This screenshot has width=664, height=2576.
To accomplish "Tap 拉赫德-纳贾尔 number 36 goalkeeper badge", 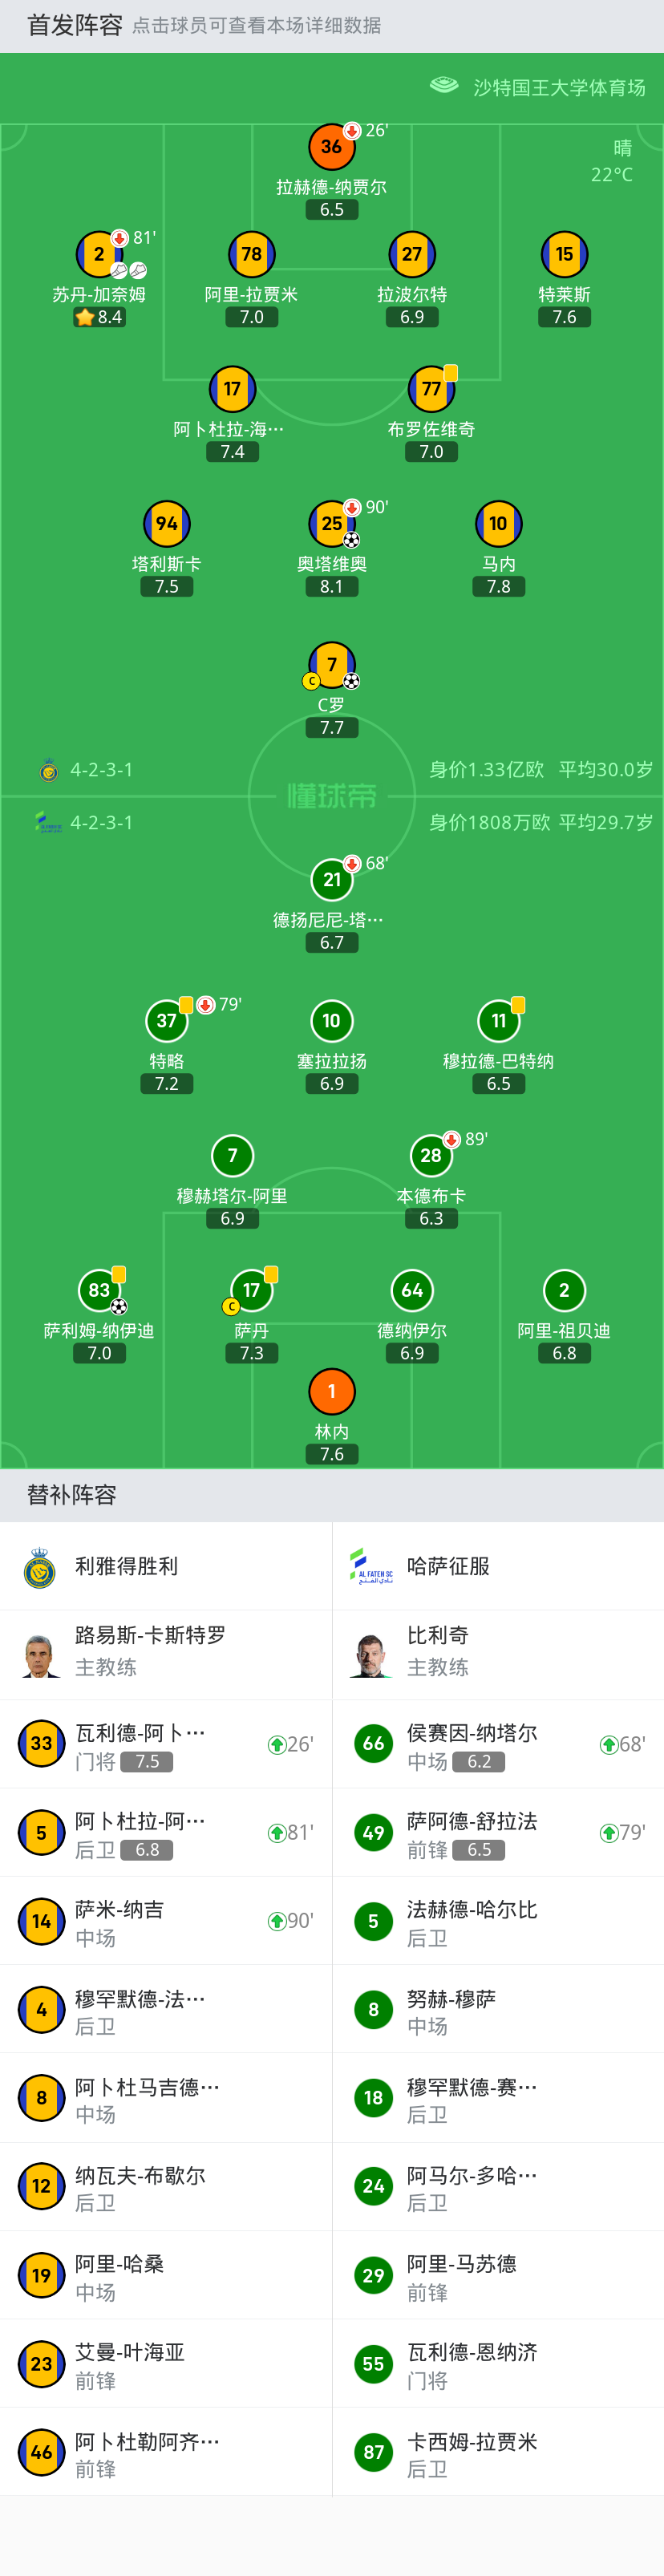I will pos(332,146).
